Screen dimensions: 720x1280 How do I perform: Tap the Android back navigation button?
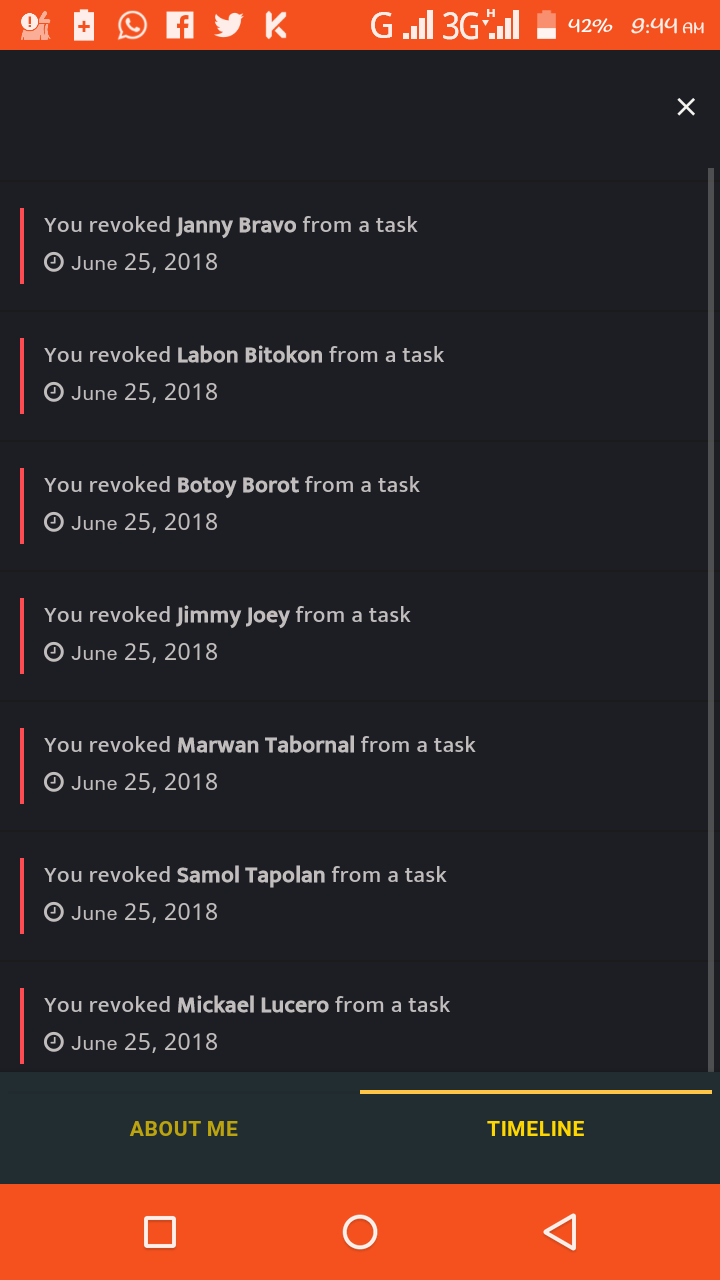pos(560,1232)
